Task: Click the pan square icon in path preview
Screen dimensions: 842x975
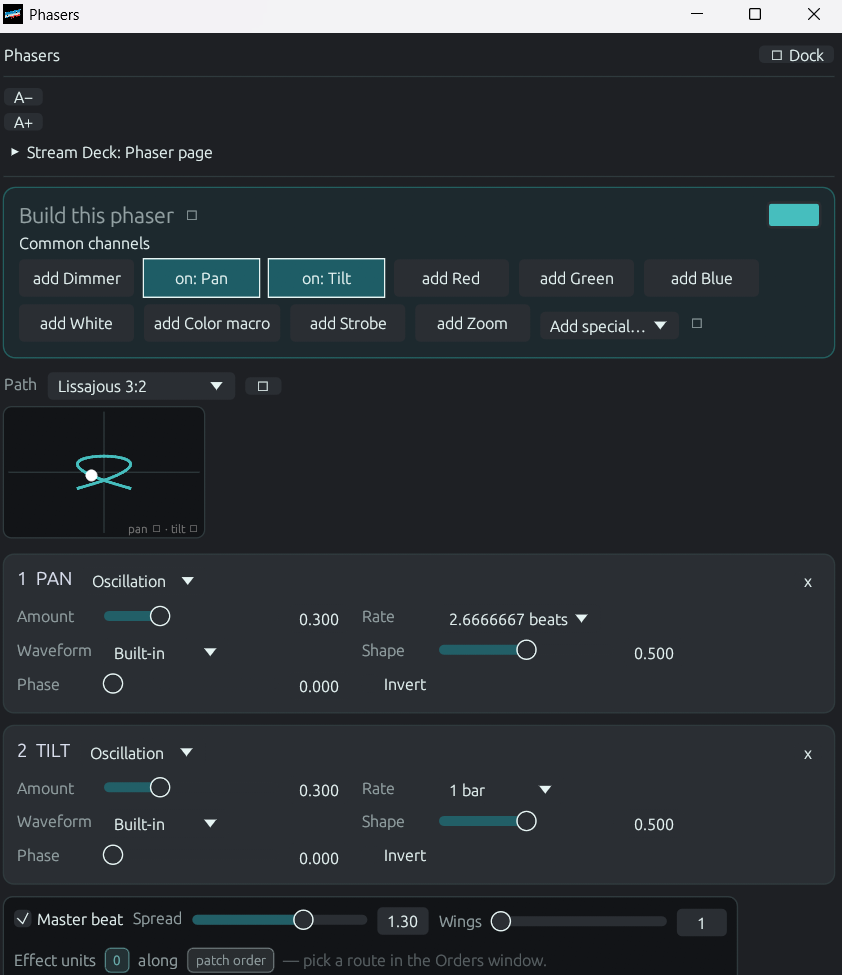Action: pos(157,529)
